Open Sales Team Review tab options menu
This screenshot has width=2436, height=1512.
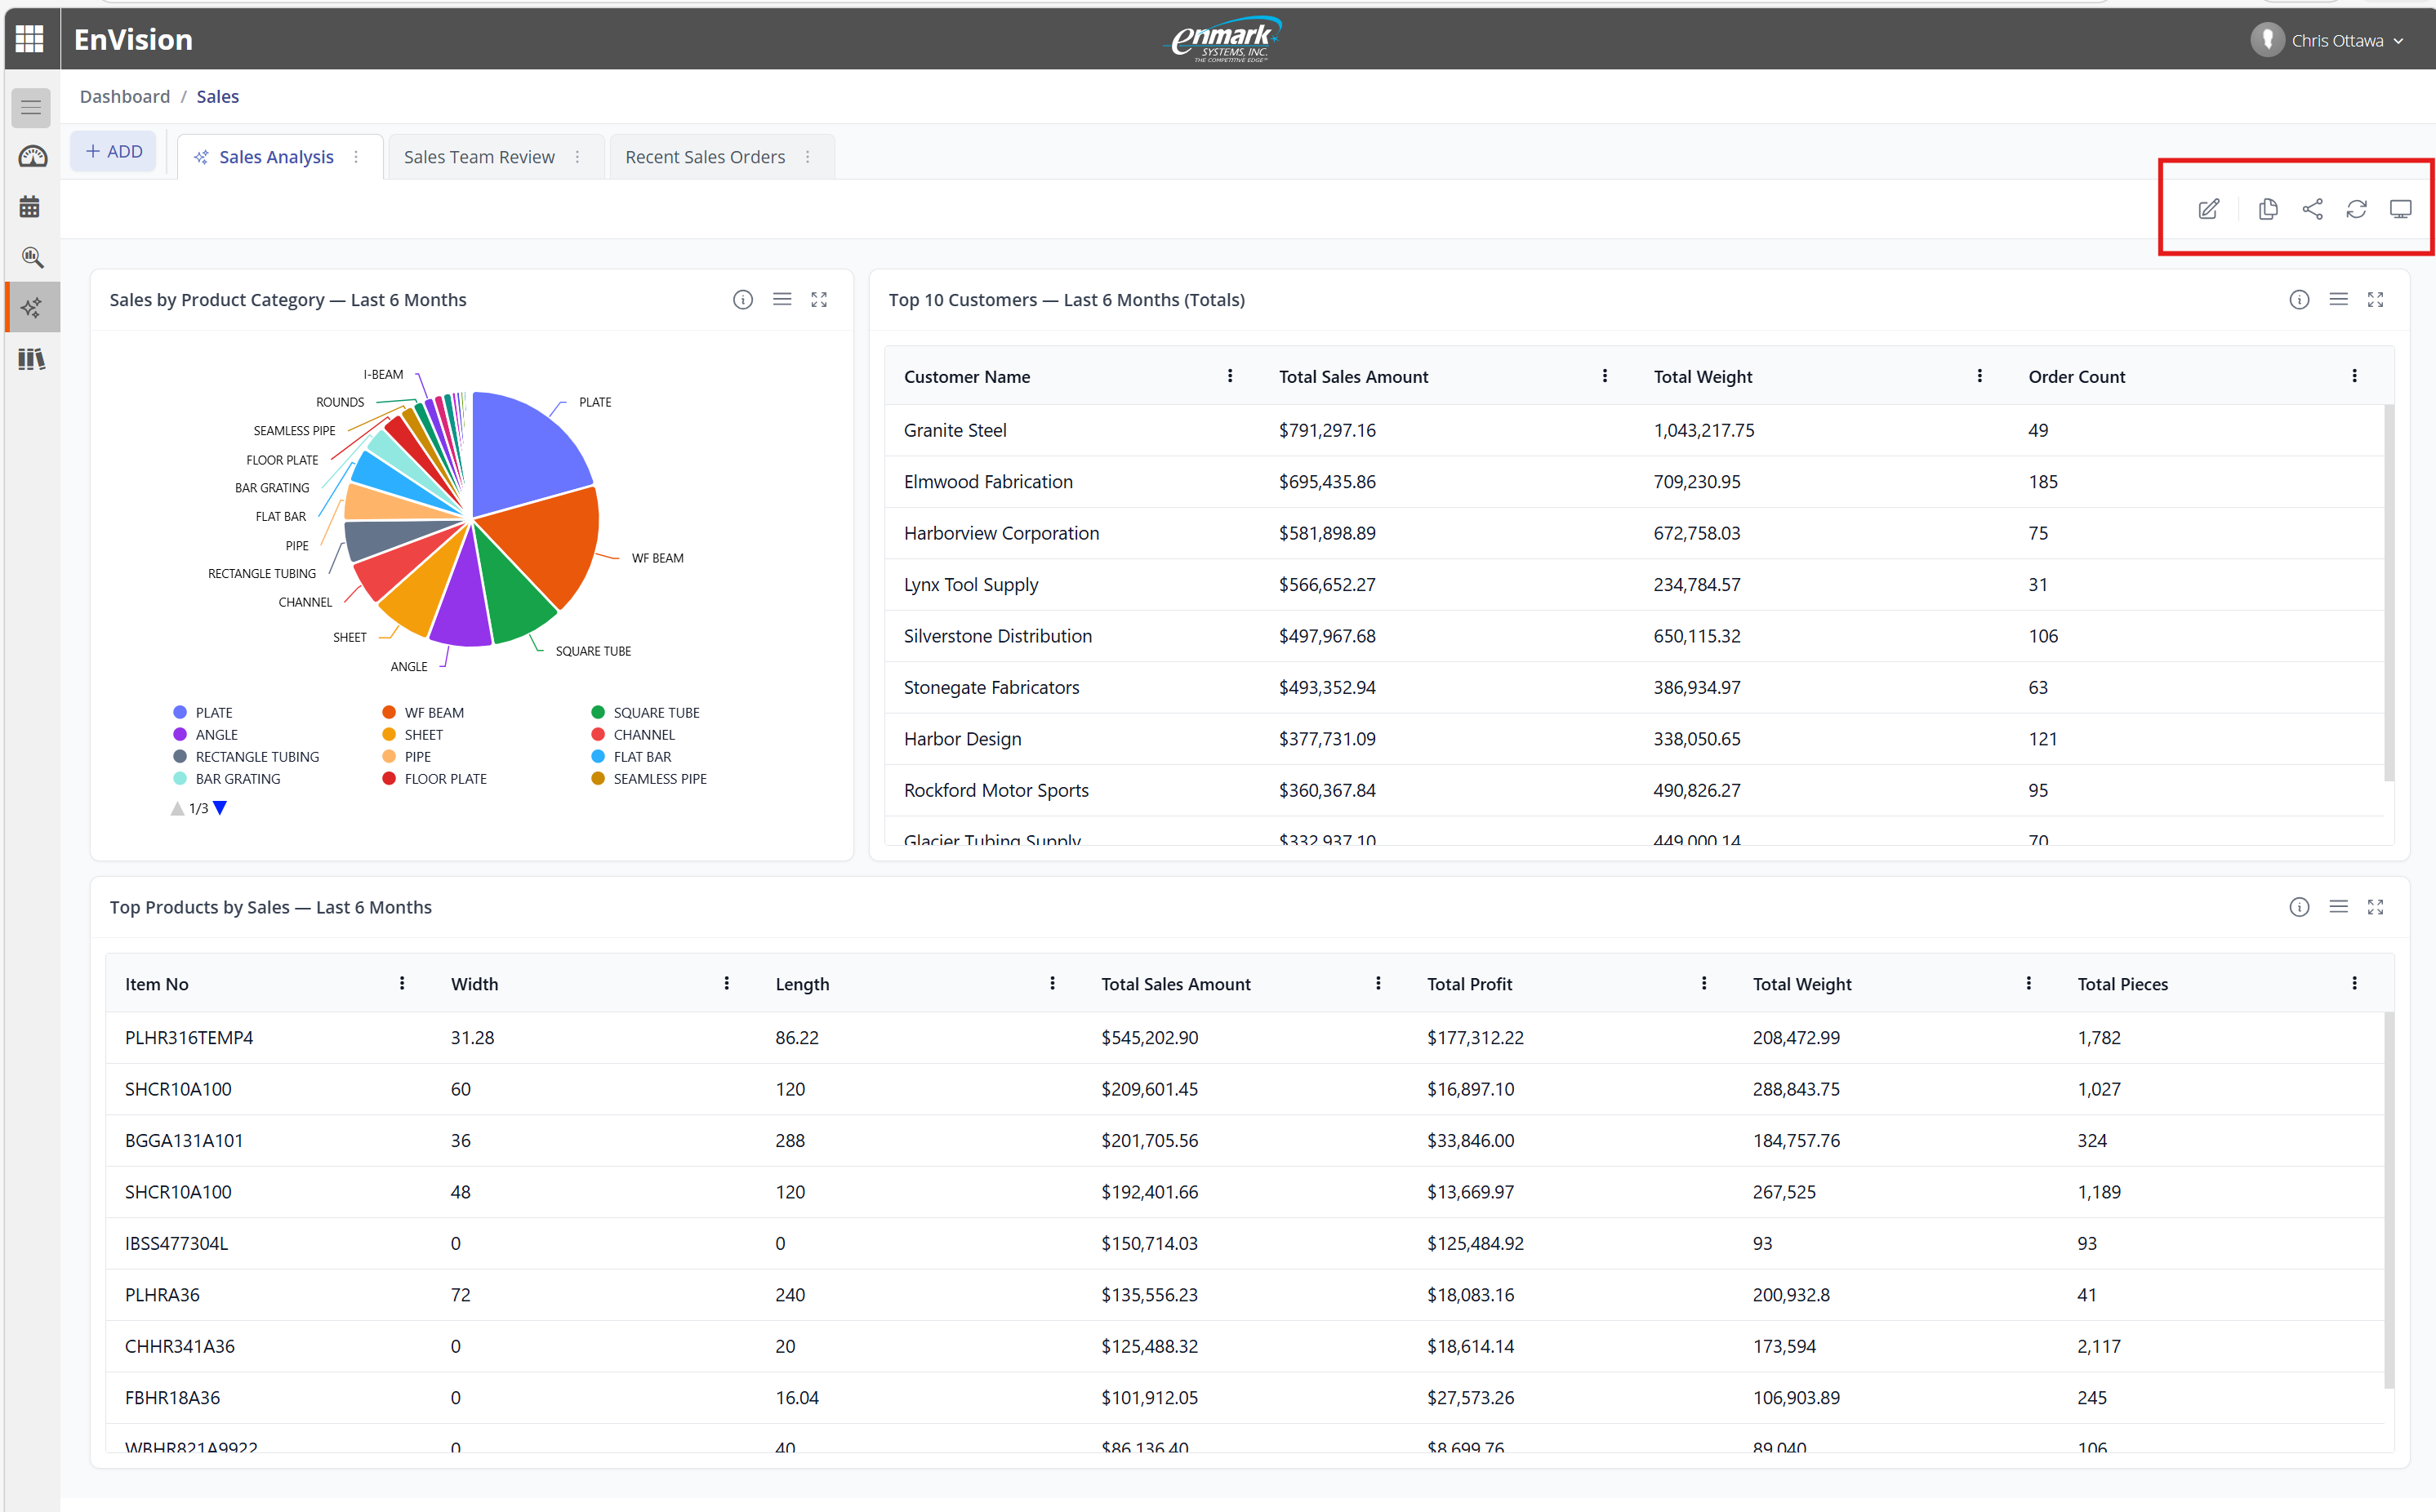tap(577, 157)
